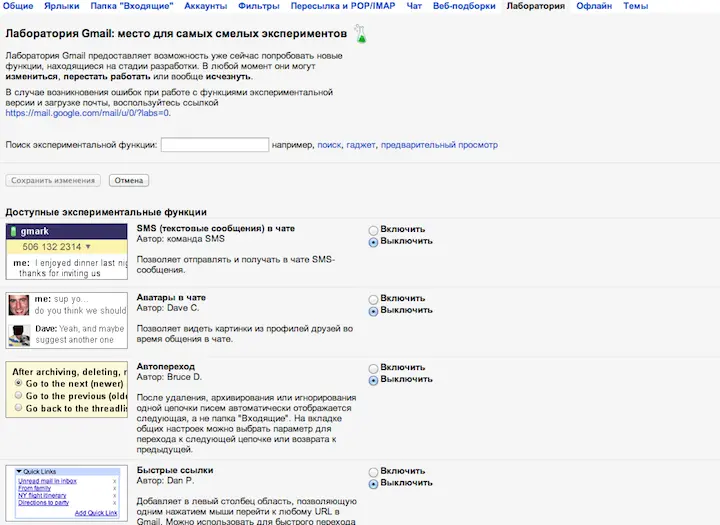The width and height of the screenshot is (720, 525).
Task: Click the Quick Links collapse triangle
Action: click(19, 471)
